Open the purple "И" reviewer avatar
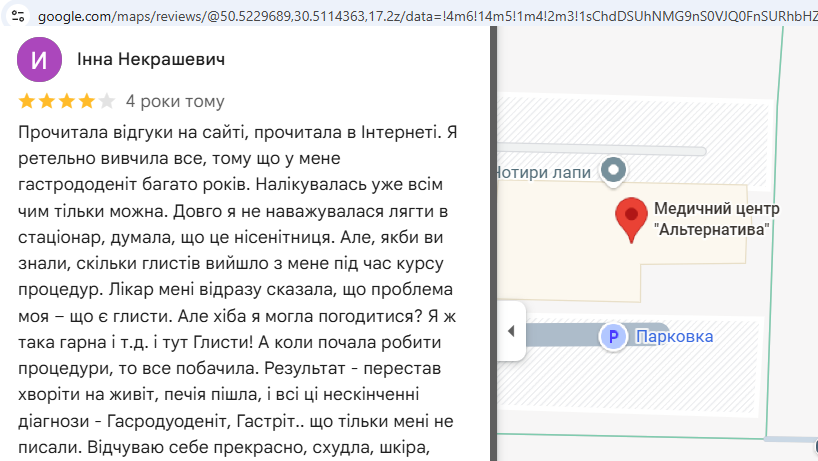818x461 pixels. pyautogui.click(x=40, y=59)
